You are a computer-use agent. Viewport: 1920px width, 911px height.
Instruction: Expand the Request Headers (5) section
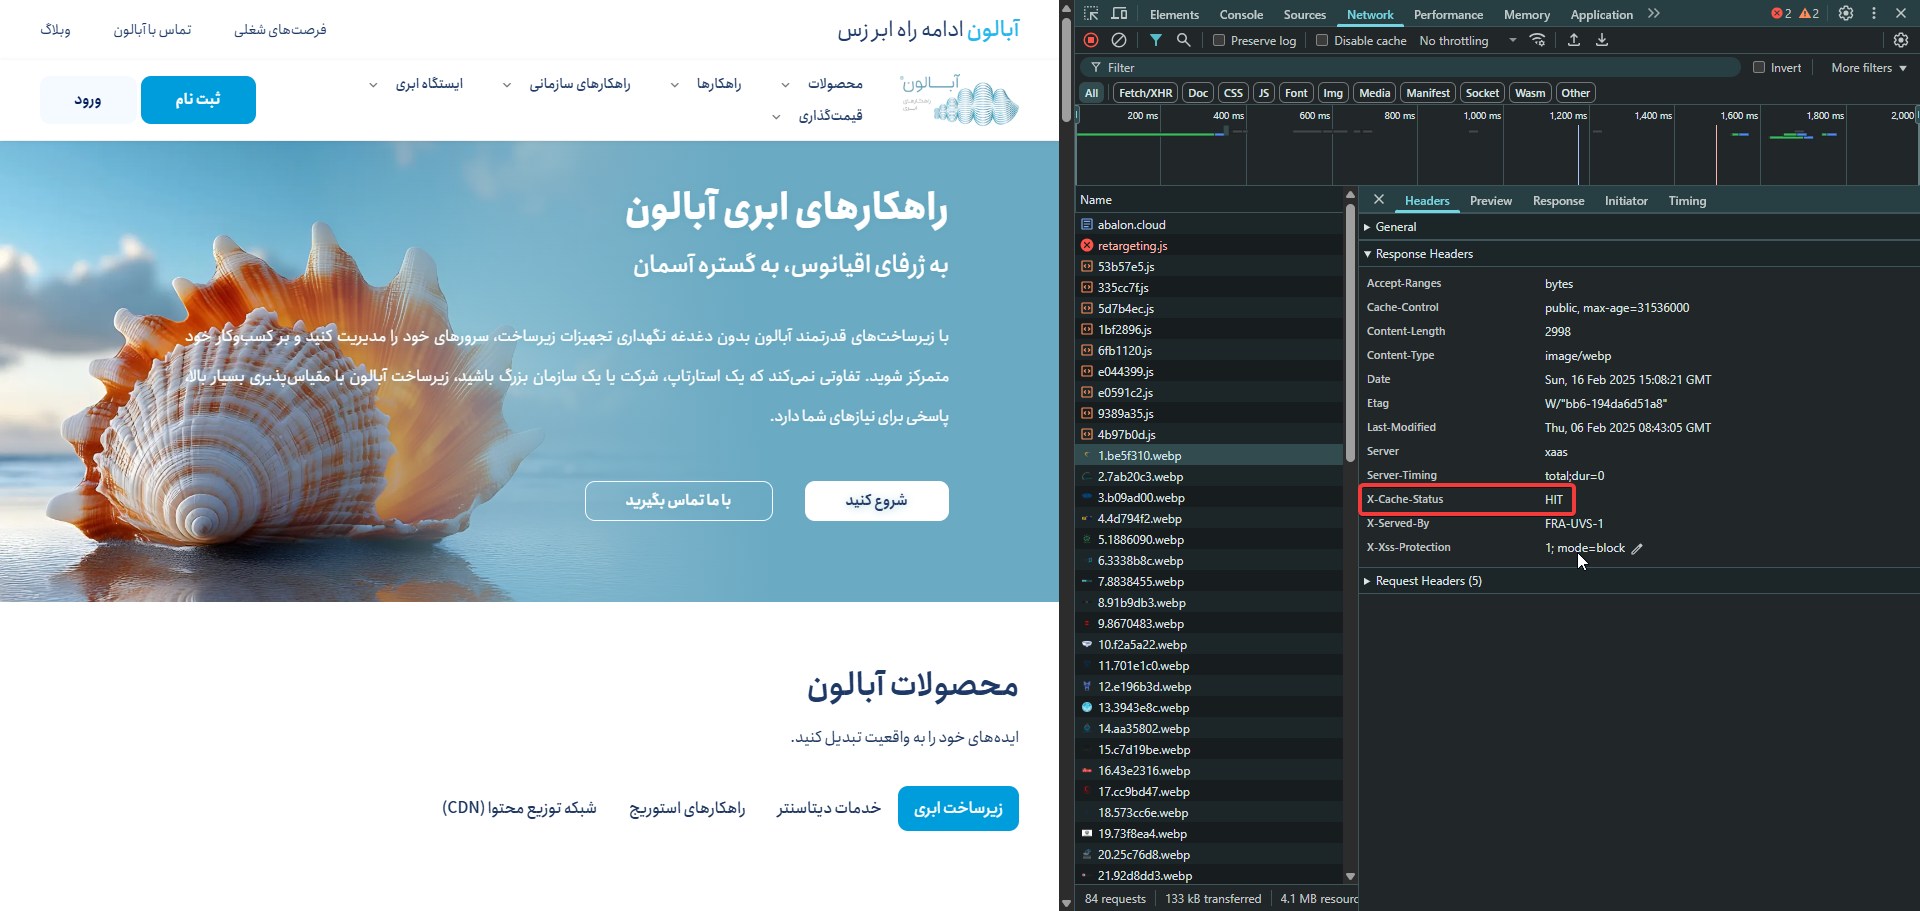(1427, 581)
